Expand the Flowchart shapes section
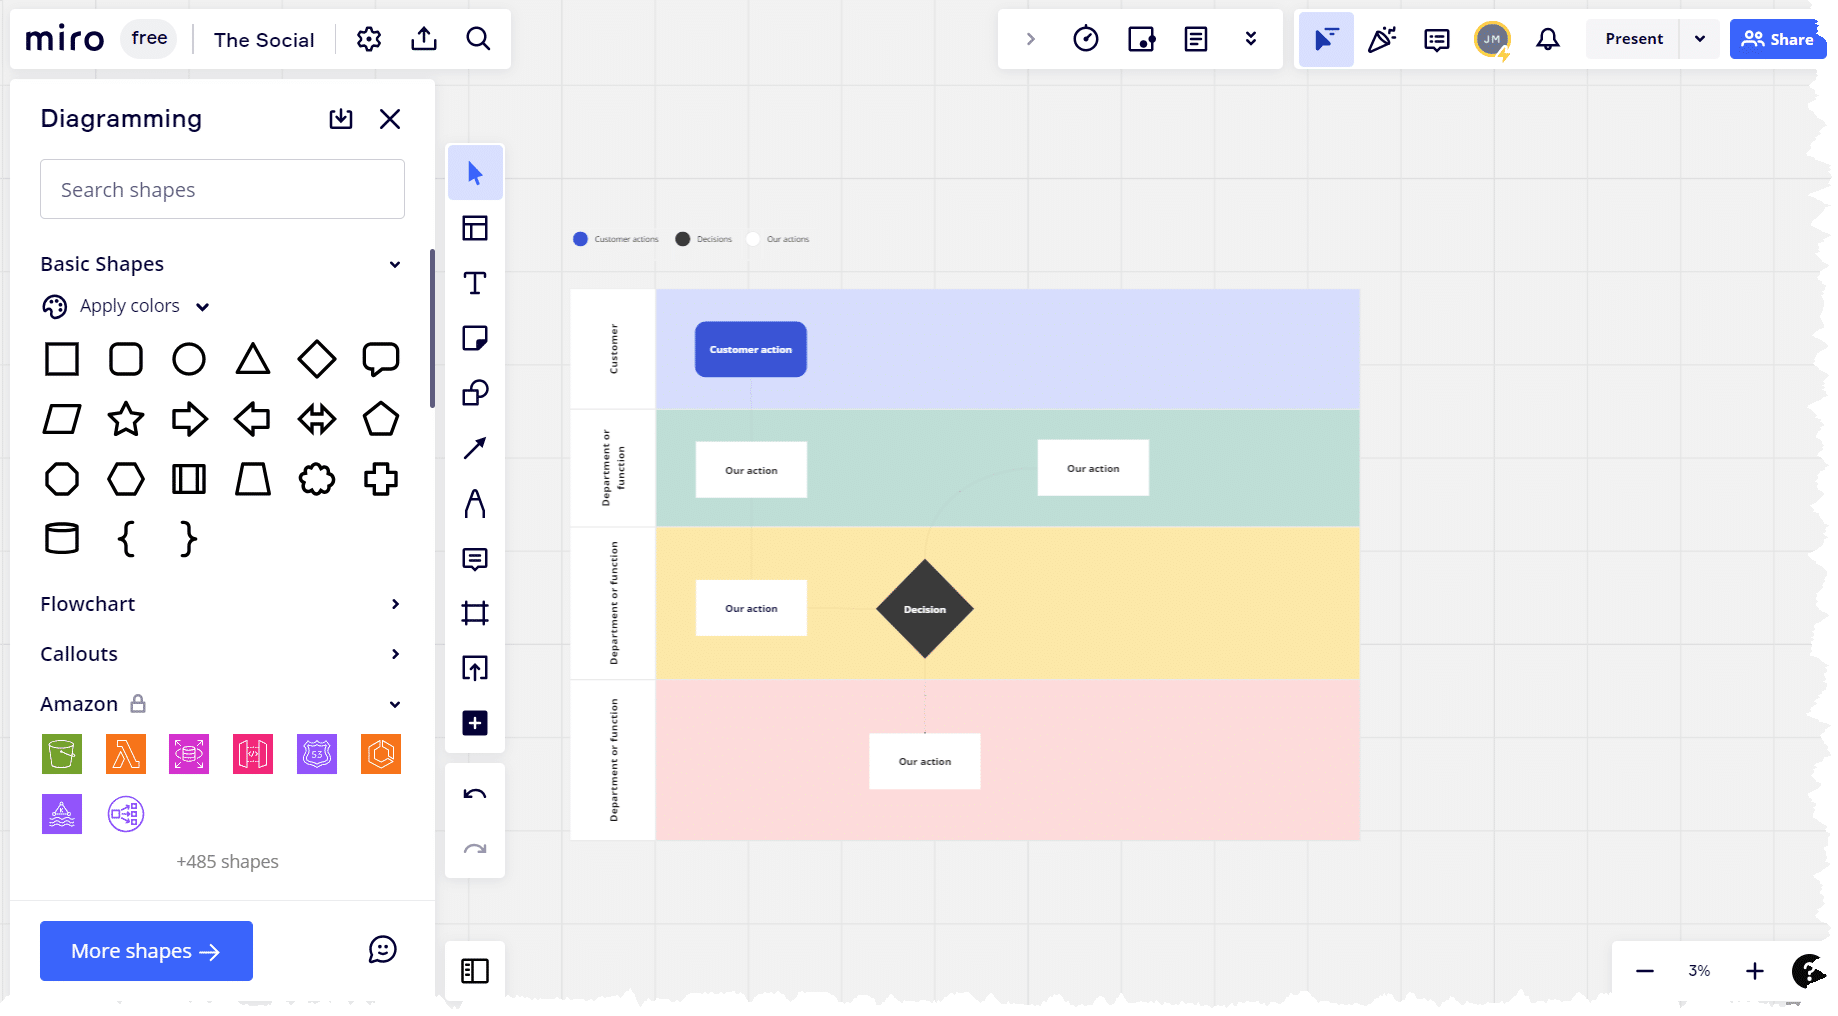Viewport: 1838px width, 1016px height. 395,604
